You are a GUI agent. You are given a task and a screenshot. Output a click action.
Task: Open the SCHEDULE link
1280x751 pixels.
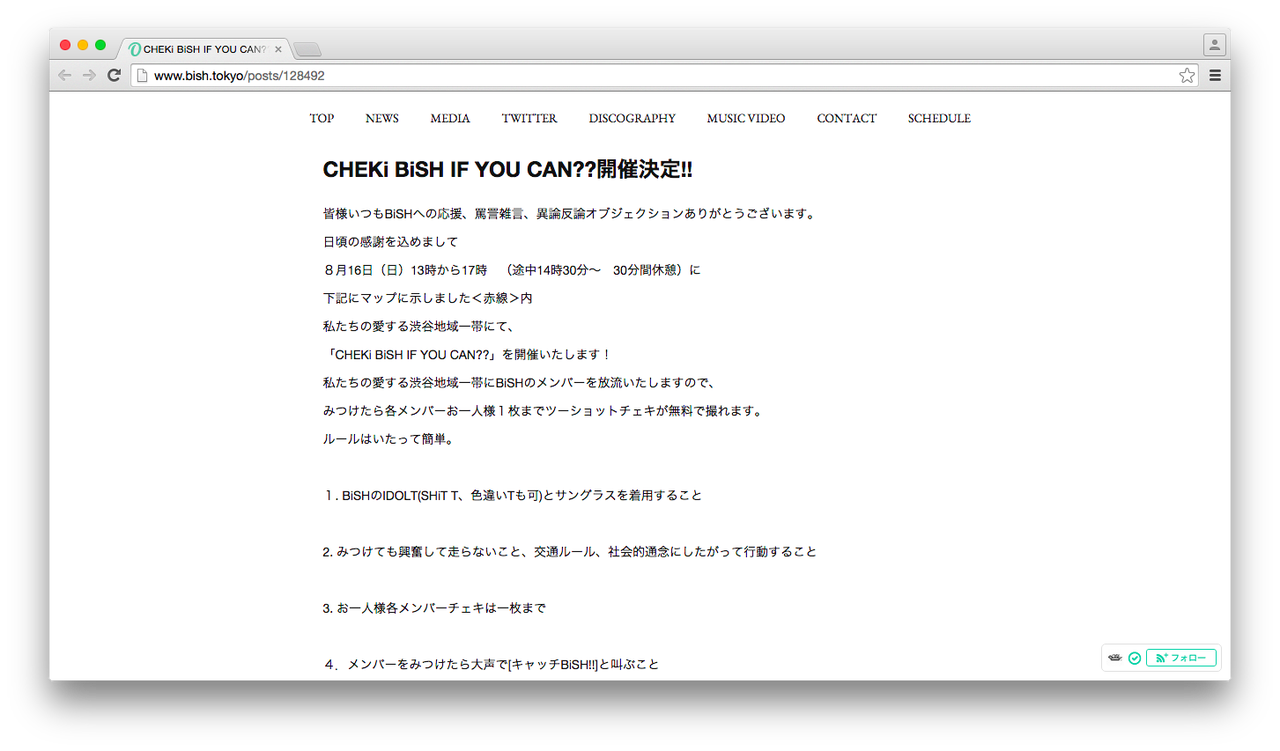click(938, 118)
